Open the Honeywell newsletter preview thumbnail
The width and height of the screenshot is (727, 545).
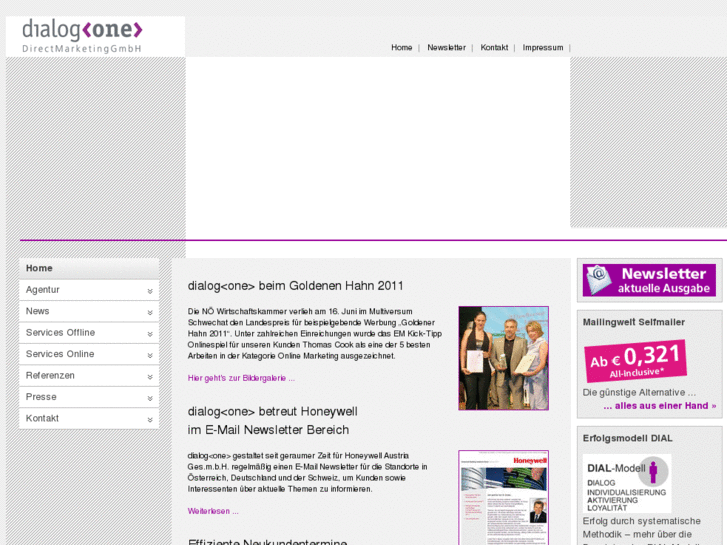(x=504, y=497)
